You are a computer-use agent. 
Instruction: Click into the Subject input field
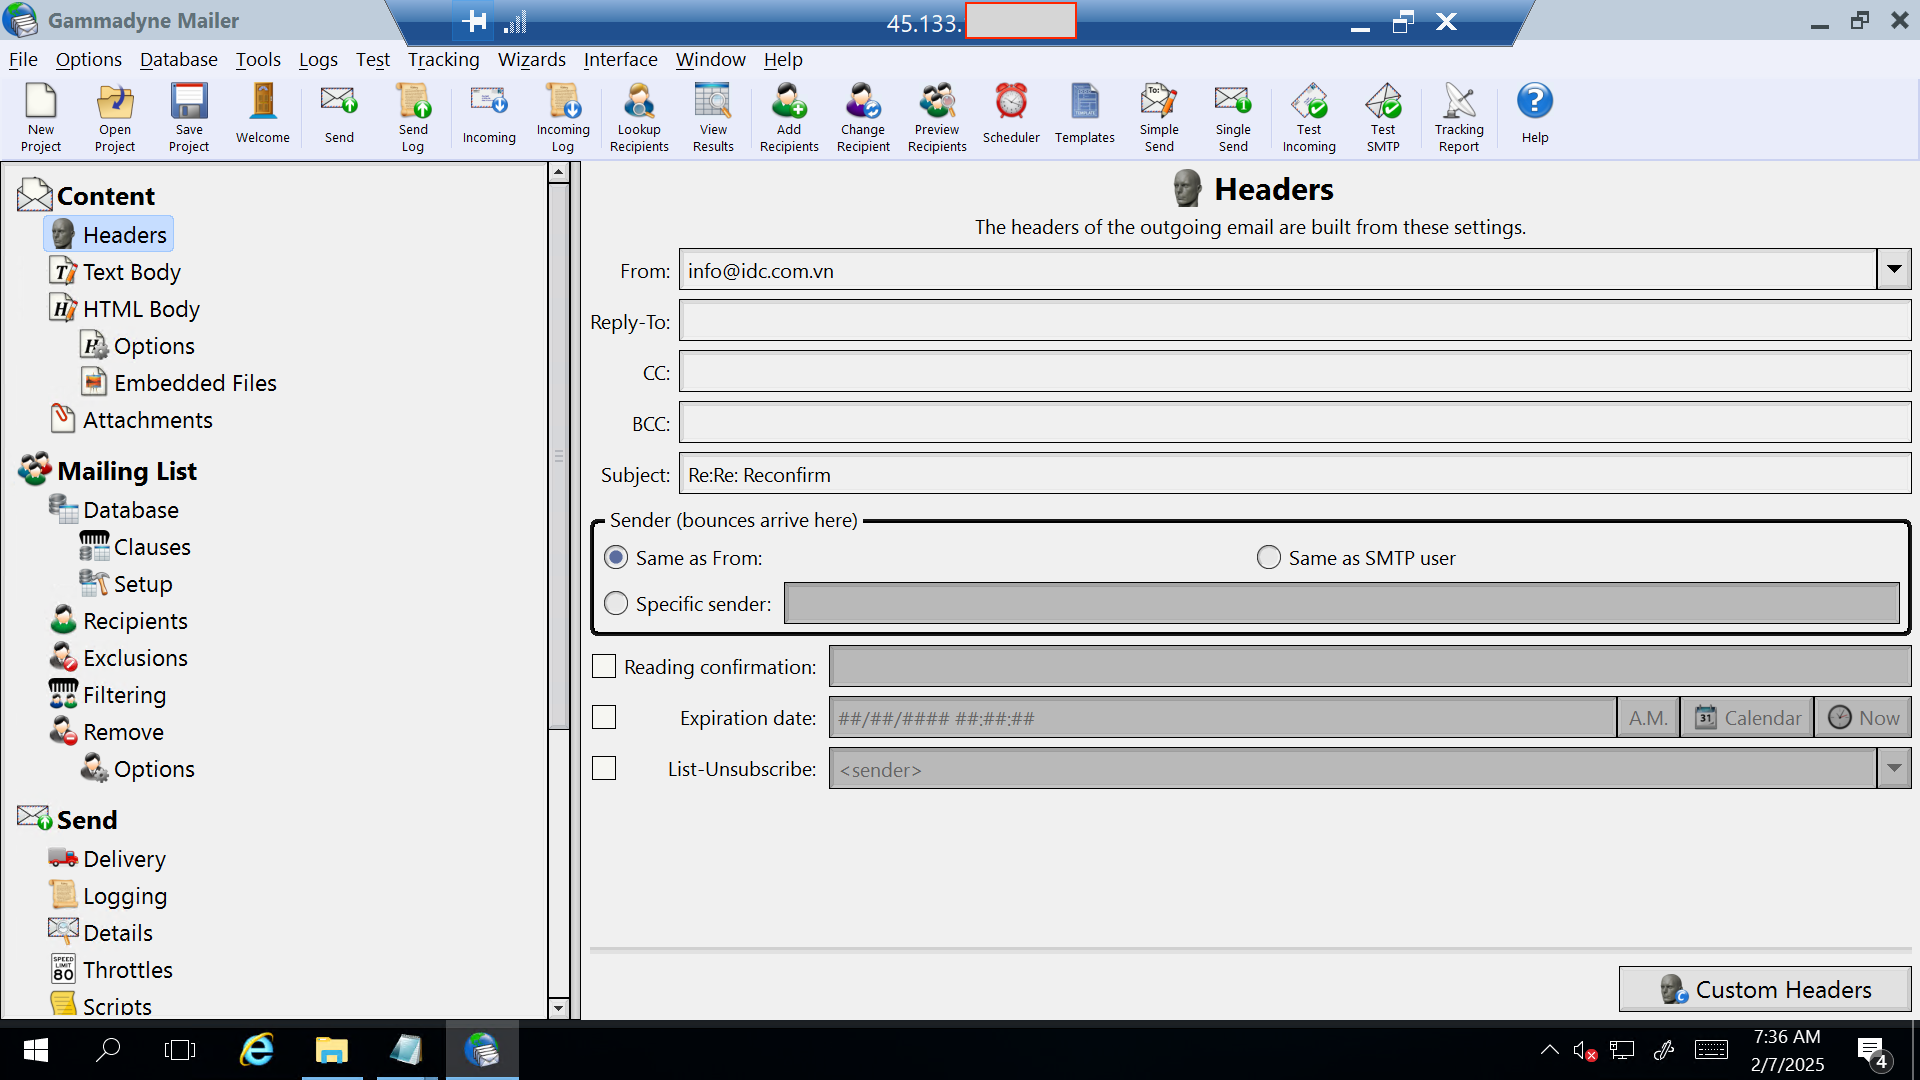1294,475
